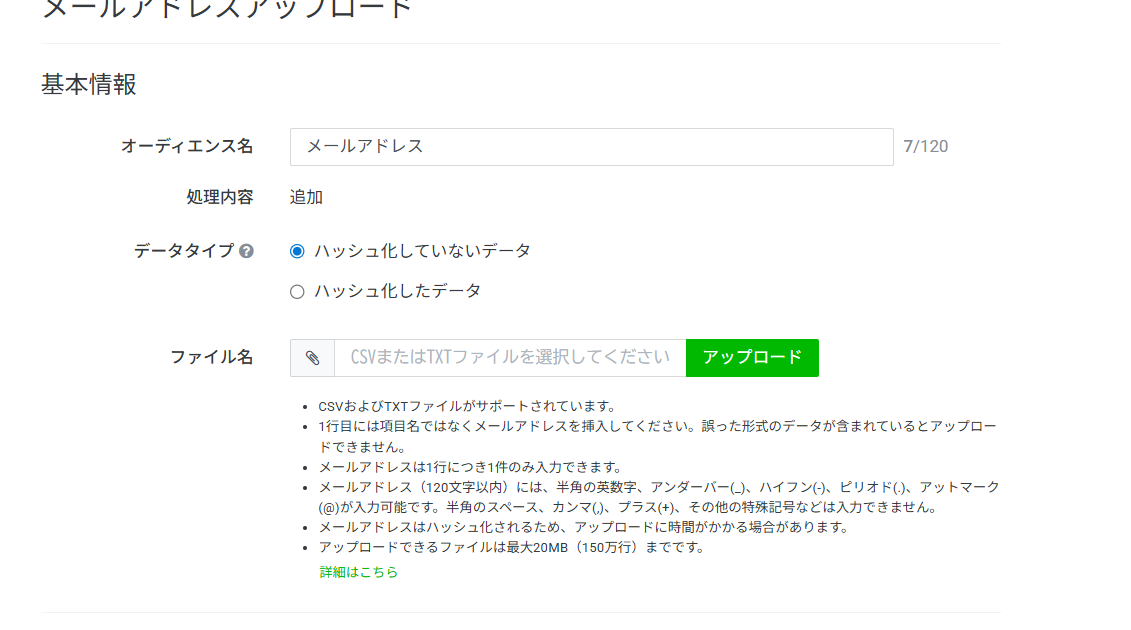The height and width of the screenshot is (630, 1131).
Task: Select the ハッシュ化していないデータ radio button
Action: click(297, 251)
